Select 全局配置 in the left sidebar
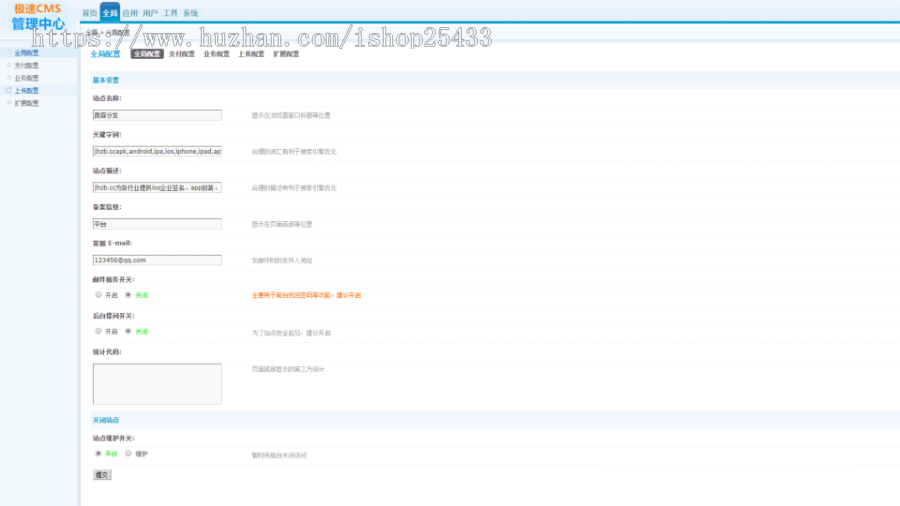 26,53
